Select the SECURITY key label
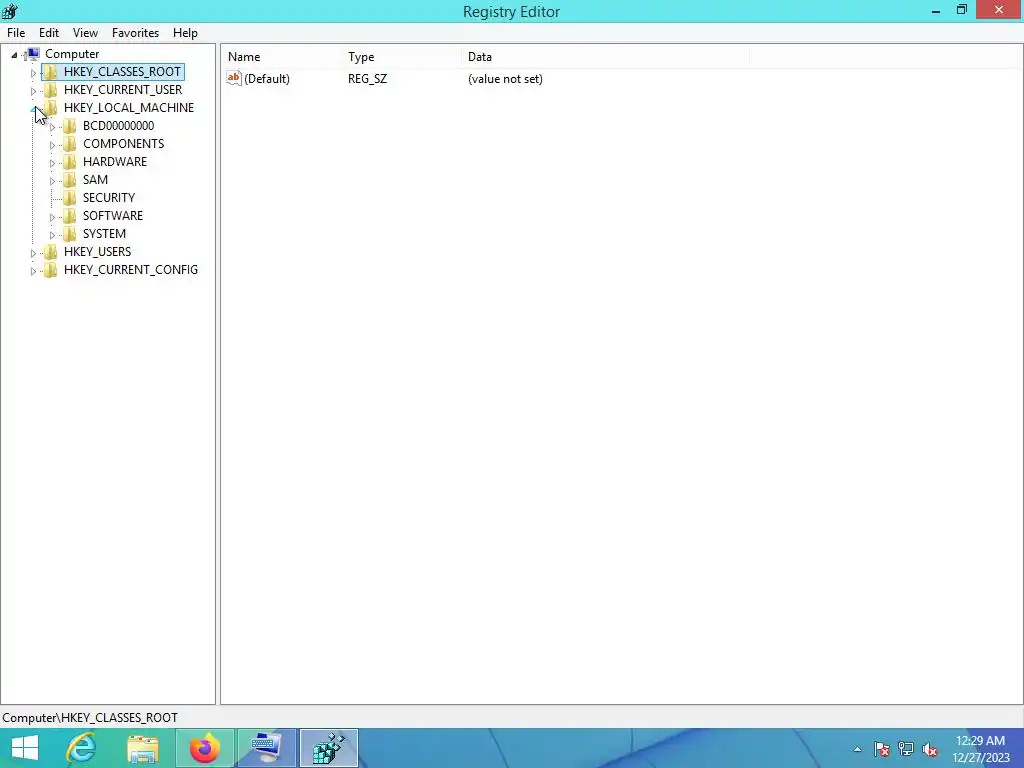Image resolution: width=1024 pixels, height=768 pixels. coord(109,198)
